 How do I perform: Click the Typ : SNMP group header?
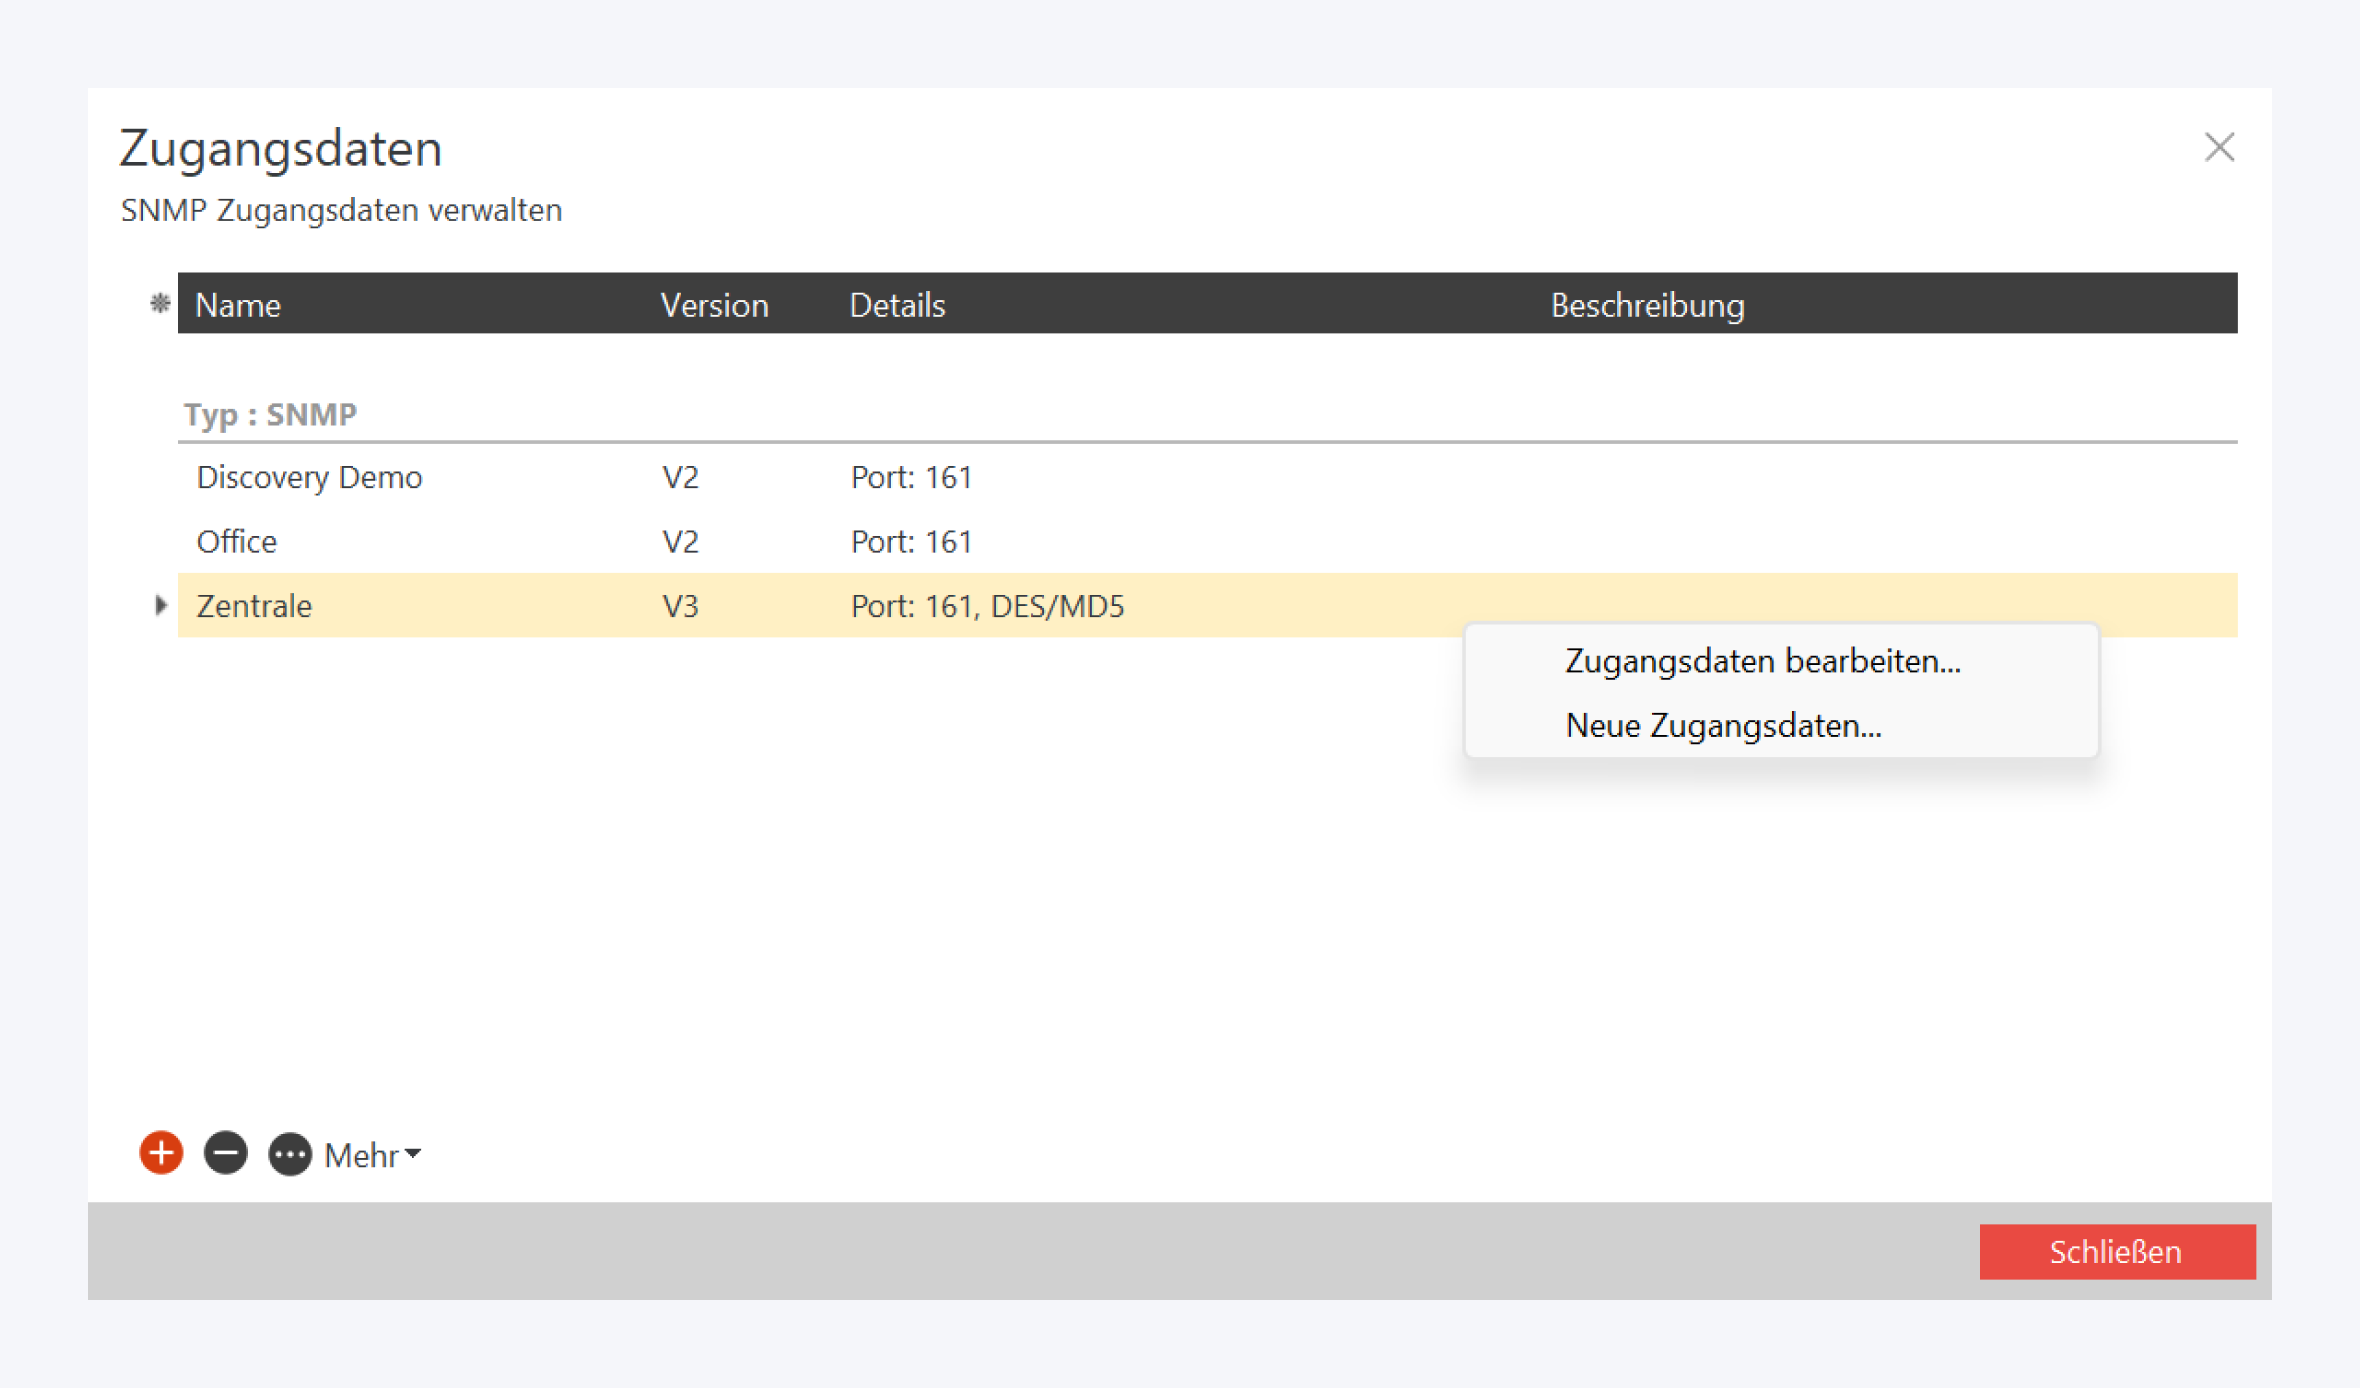(270, 414)
